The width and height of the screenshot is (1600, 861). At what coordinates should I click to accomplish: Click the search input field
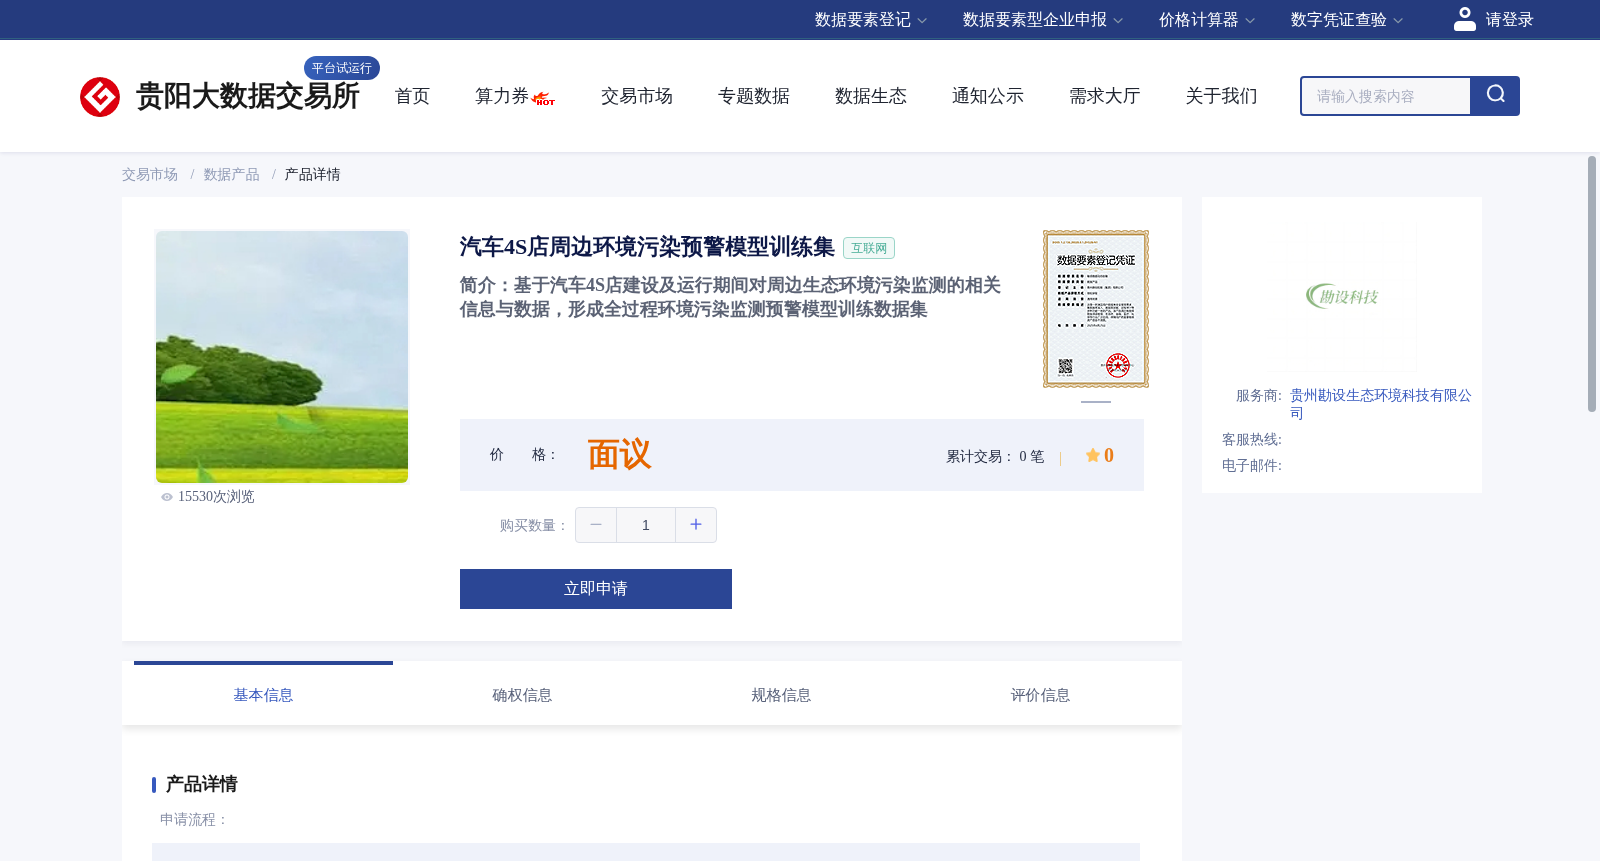click(x=1386, y=96)
